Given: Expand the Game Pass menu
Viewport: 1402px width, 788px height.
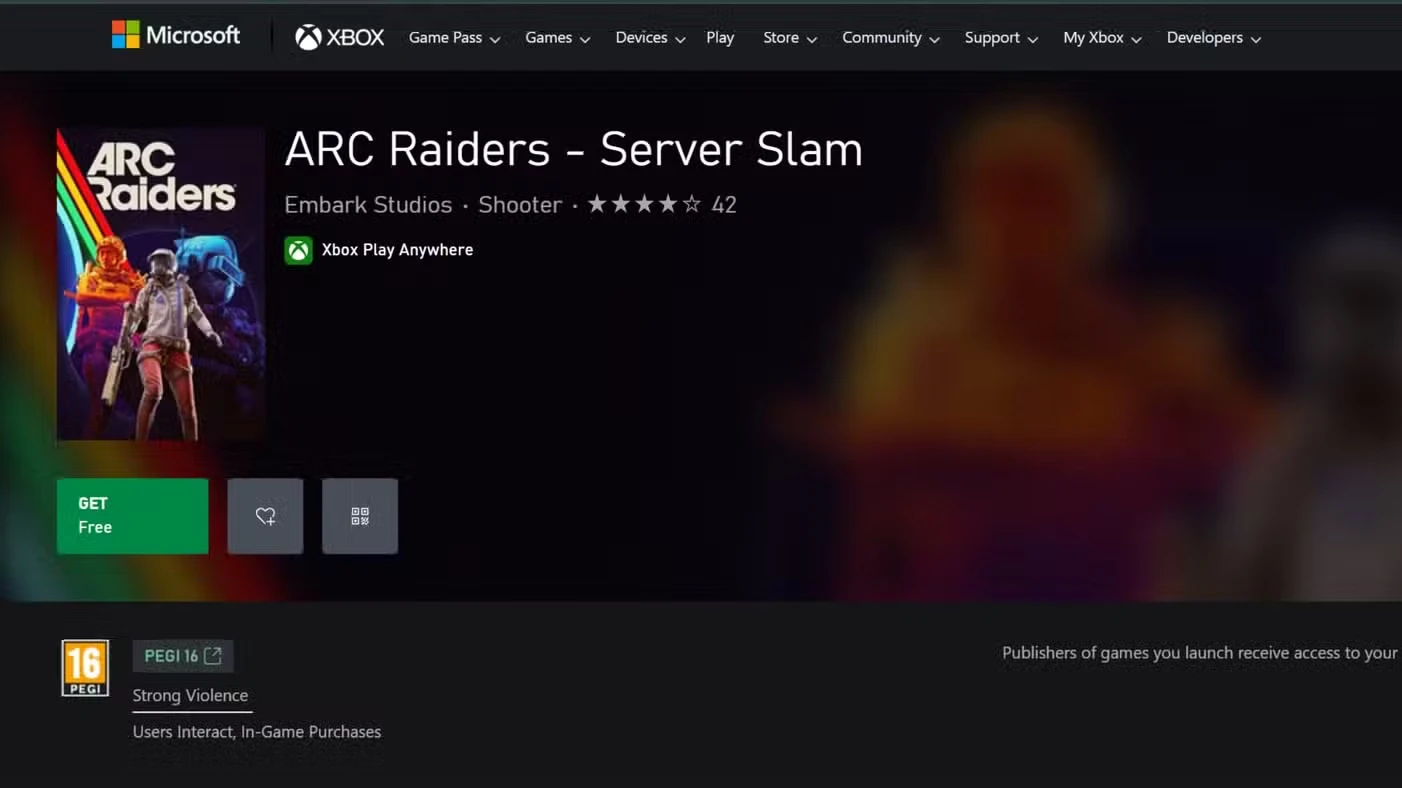Looking at the screenshot, I should coord(455,38).
